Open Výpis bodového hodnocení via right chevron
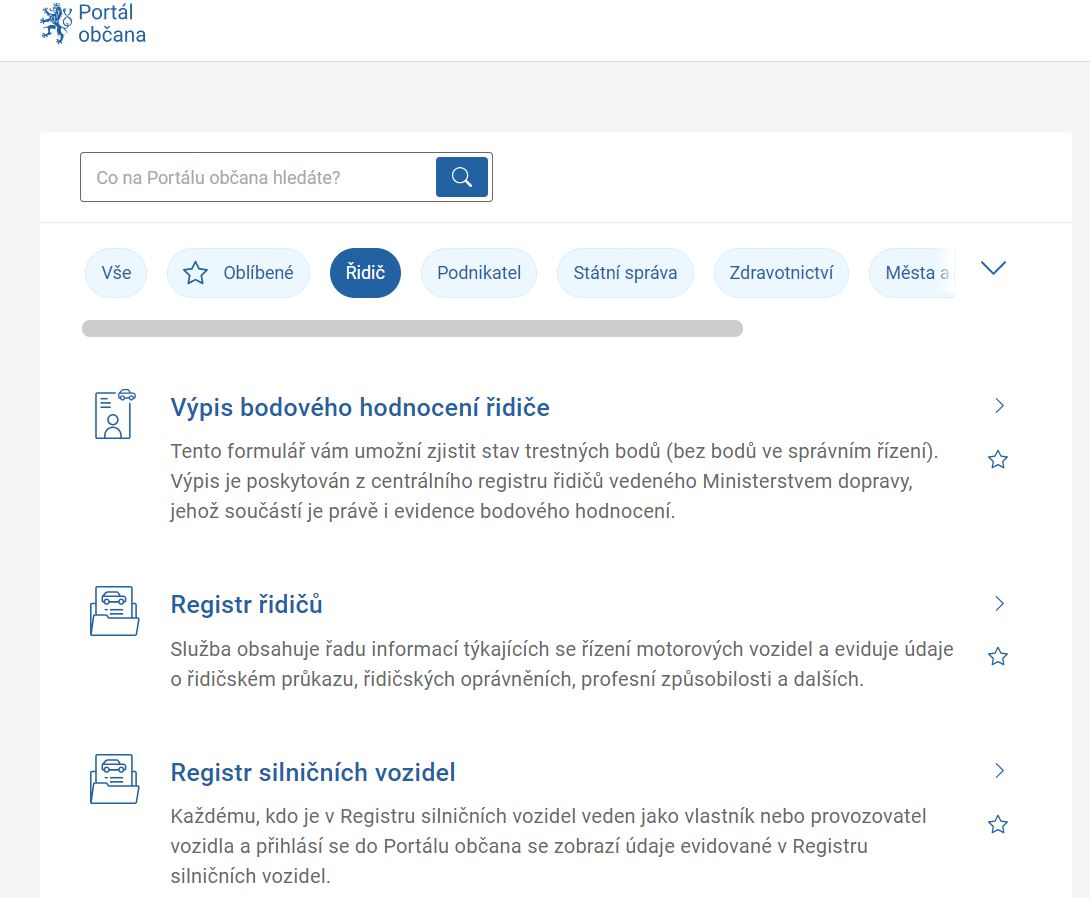This screenshot has height=898, width=1090. pos(1000,406)
